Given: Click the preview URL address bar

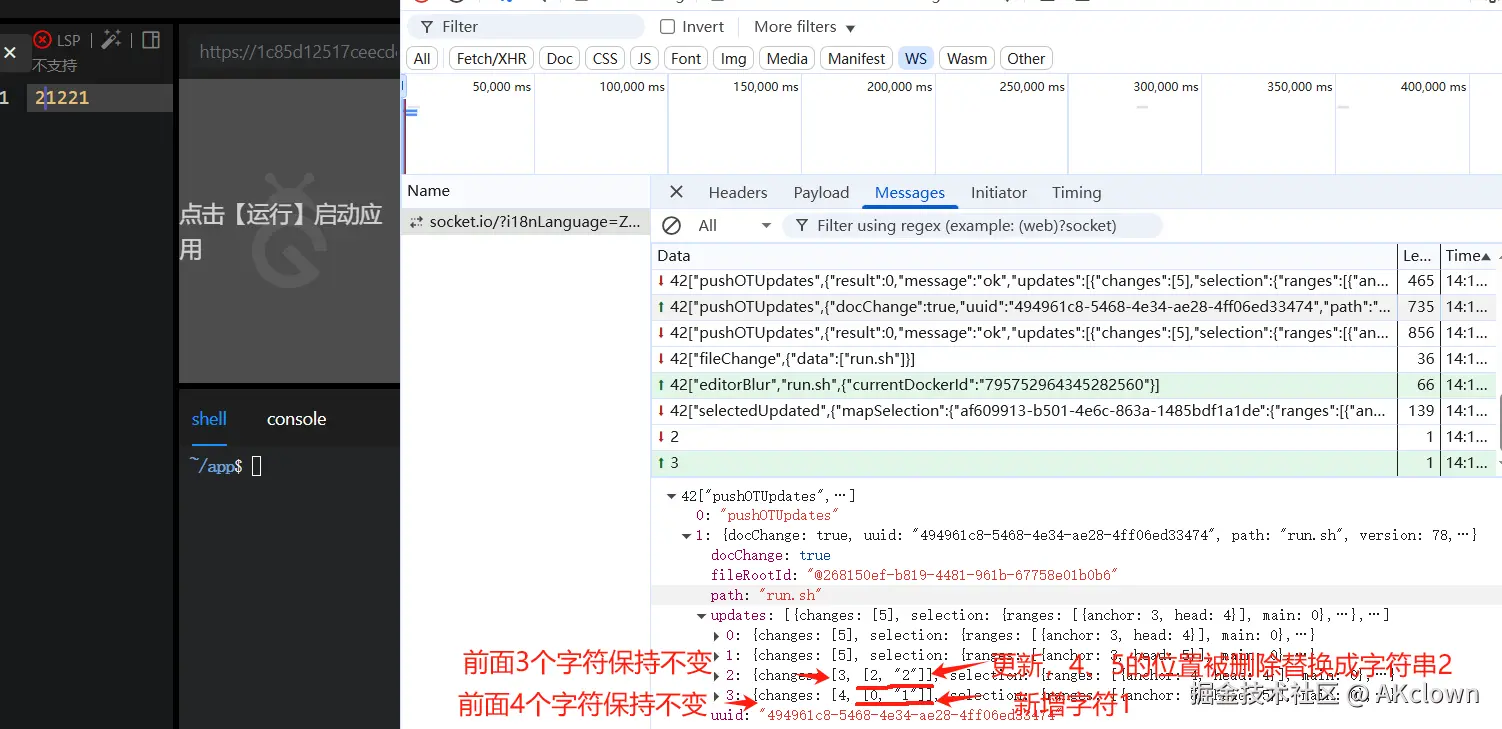Looking at the screenshot, I should click(x=295, y=52).
